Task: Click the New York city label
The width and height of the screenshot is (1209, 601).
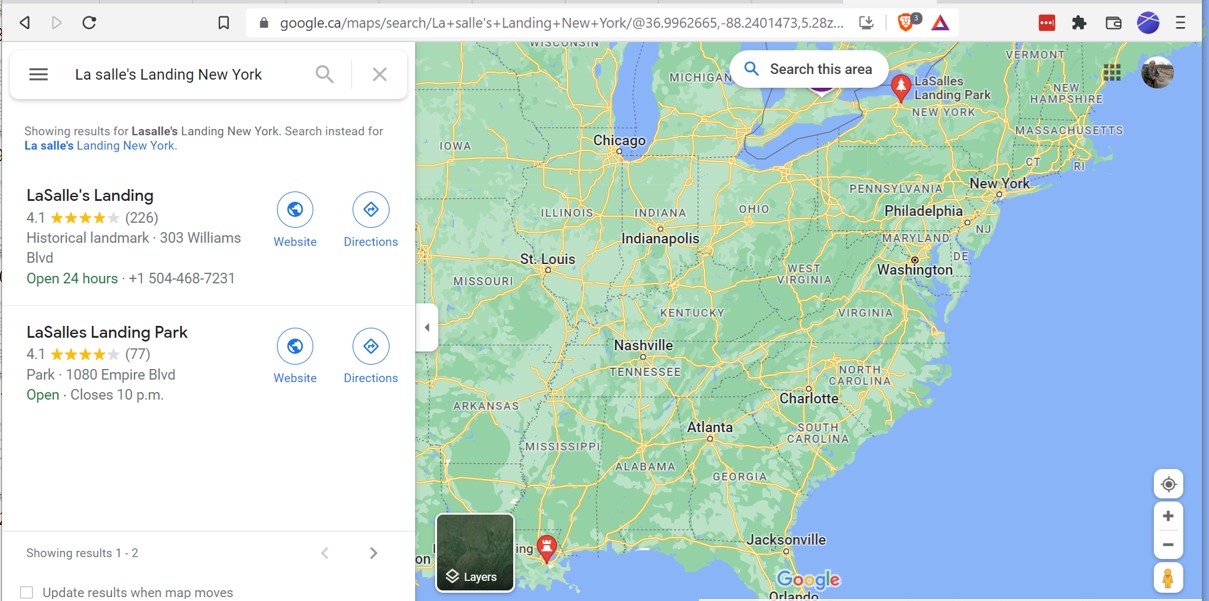Action: [999, 183]
